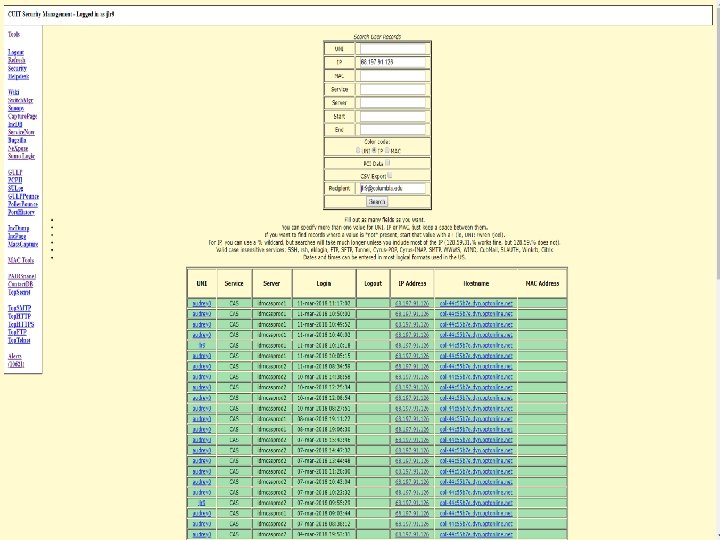This screenshot has height=540, width=720.
Task: Click the UNI column header
Action: pos(202,283)
